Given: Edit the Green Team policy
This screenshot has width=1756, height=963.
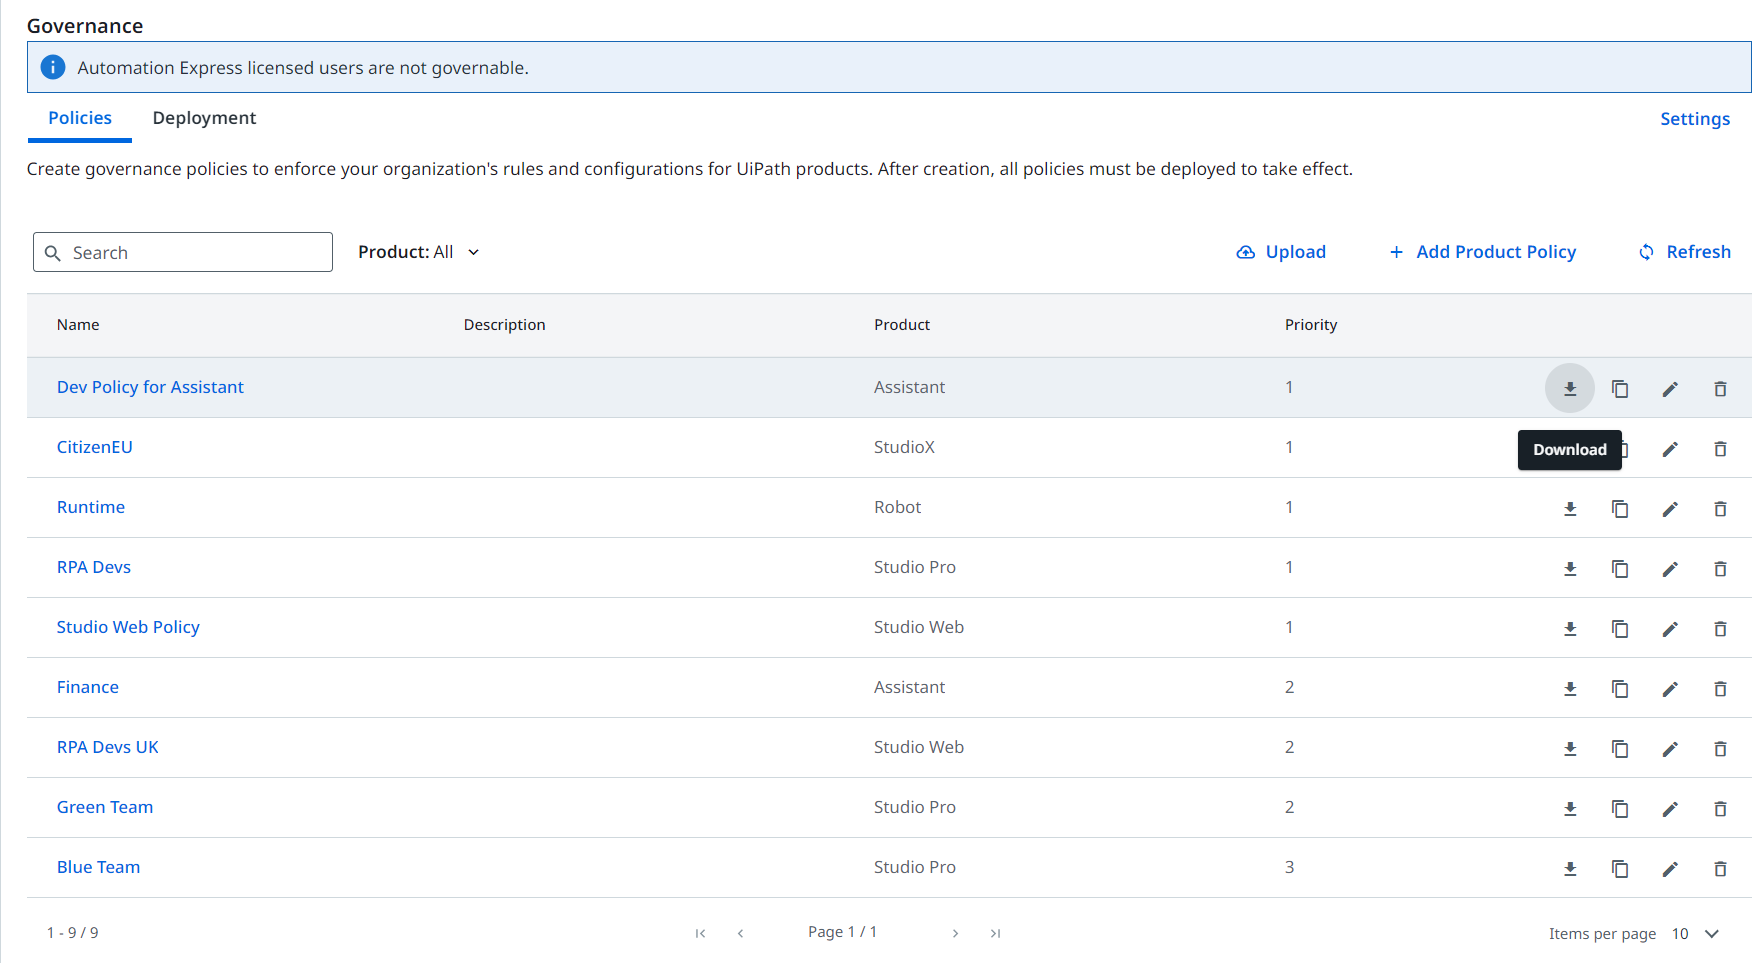Looking at the screenshot, I should pyautogui.click(x=1670, y=808).
